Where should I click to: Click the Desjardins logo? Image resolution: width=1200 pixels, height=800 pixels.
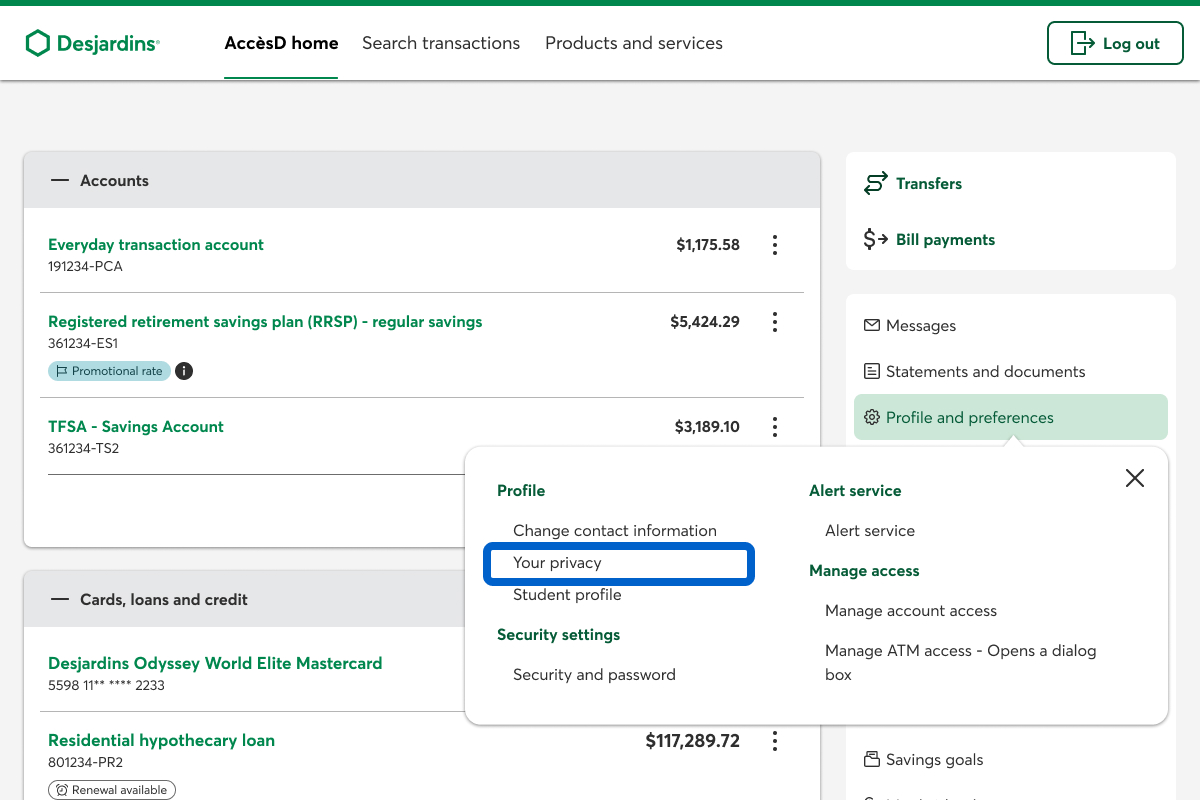tap(92, 43)
